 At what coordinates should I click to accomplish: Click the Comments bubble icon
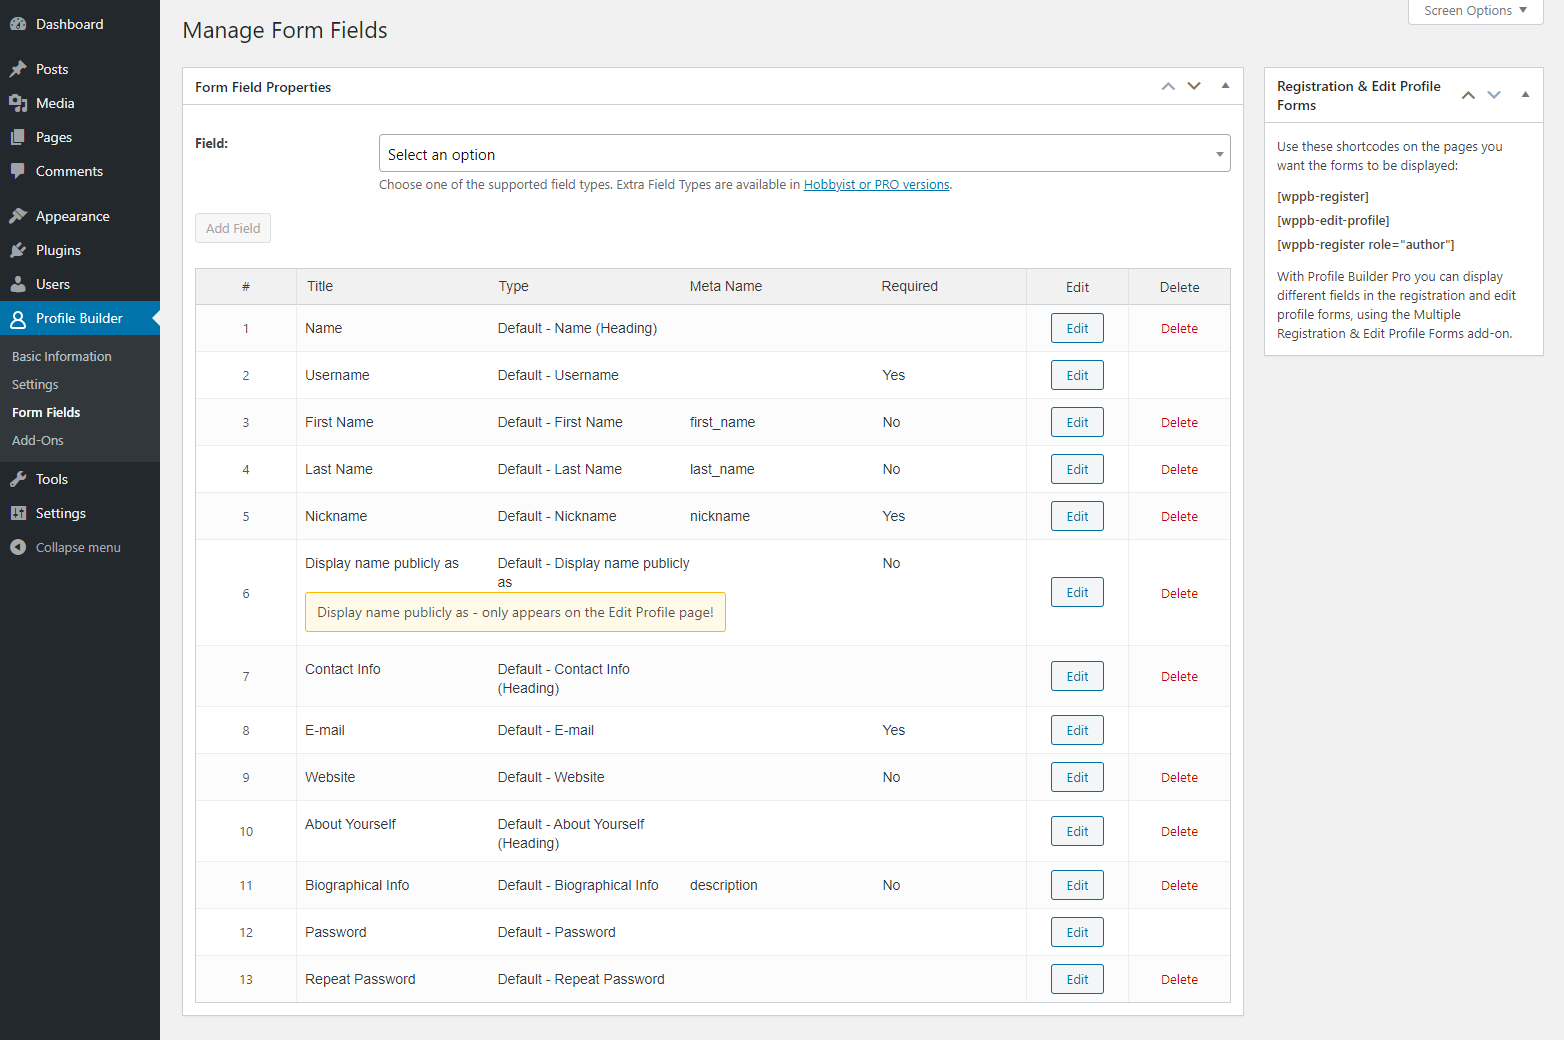point(18,171)
